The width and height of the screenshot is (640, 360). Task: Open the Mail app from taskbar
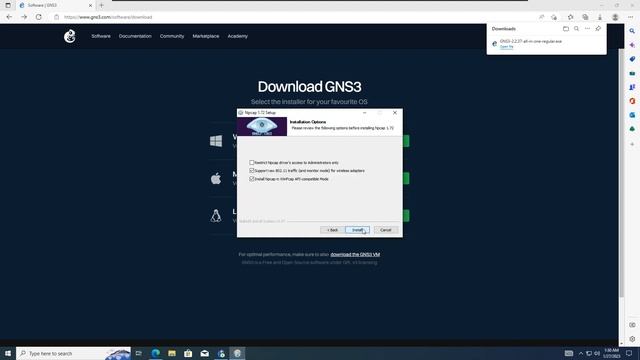pos(204,353)
